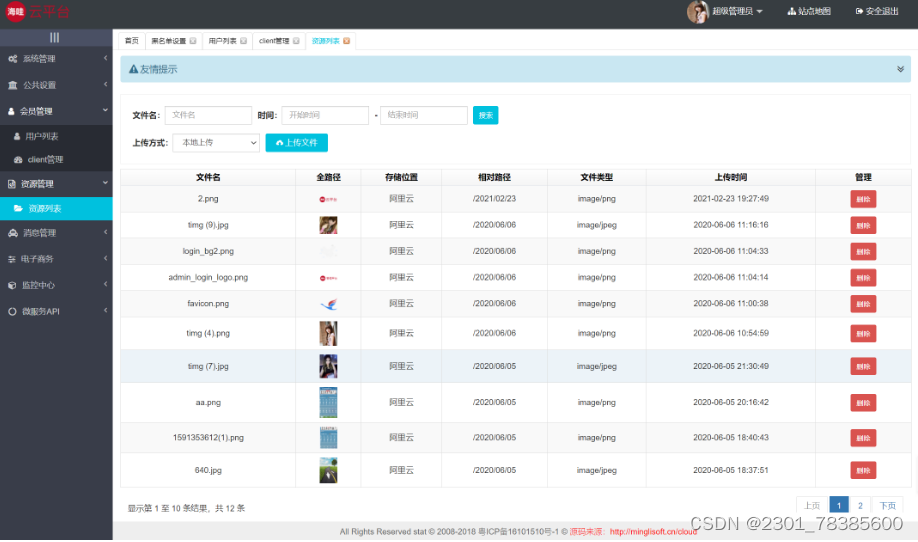Click the 监控中心 cube icon
The height and width of the screenshot is (542, 918).
(x=12, y=285)
